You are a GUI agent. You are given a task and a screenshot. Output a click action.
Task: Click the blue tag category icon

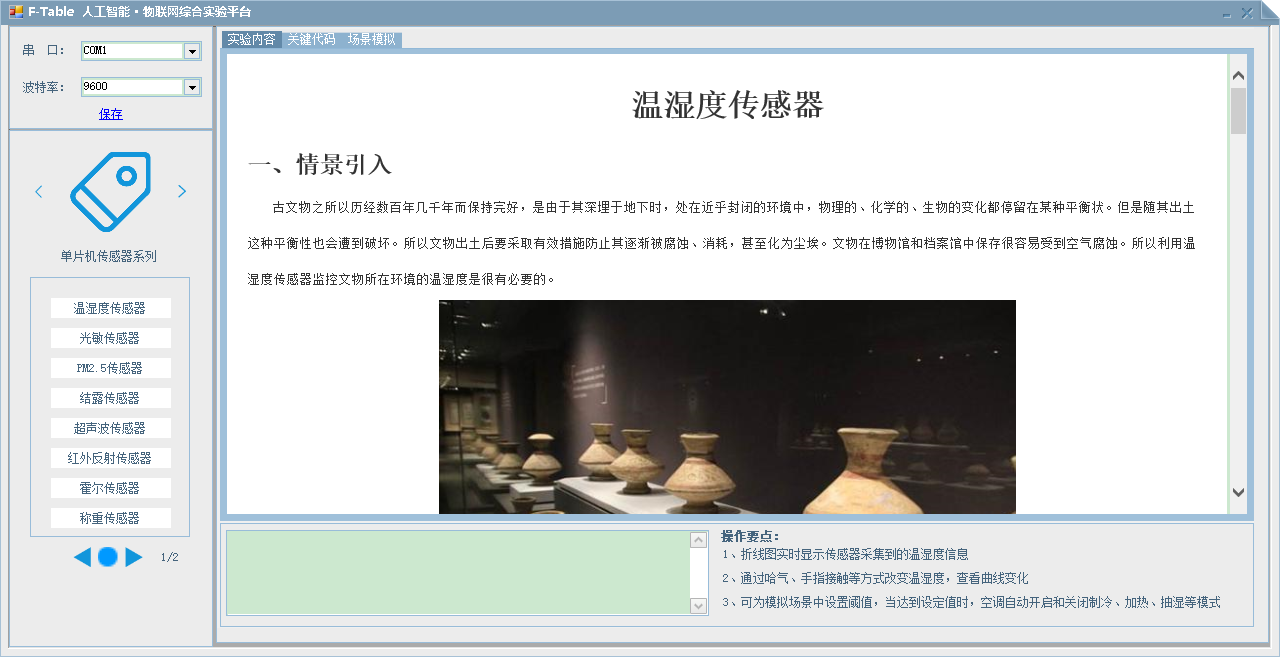pos(110,192)
